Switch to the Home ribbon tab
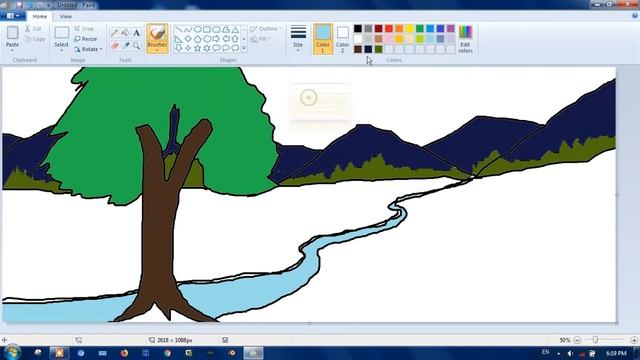The image size is (640, 360). 40,16
